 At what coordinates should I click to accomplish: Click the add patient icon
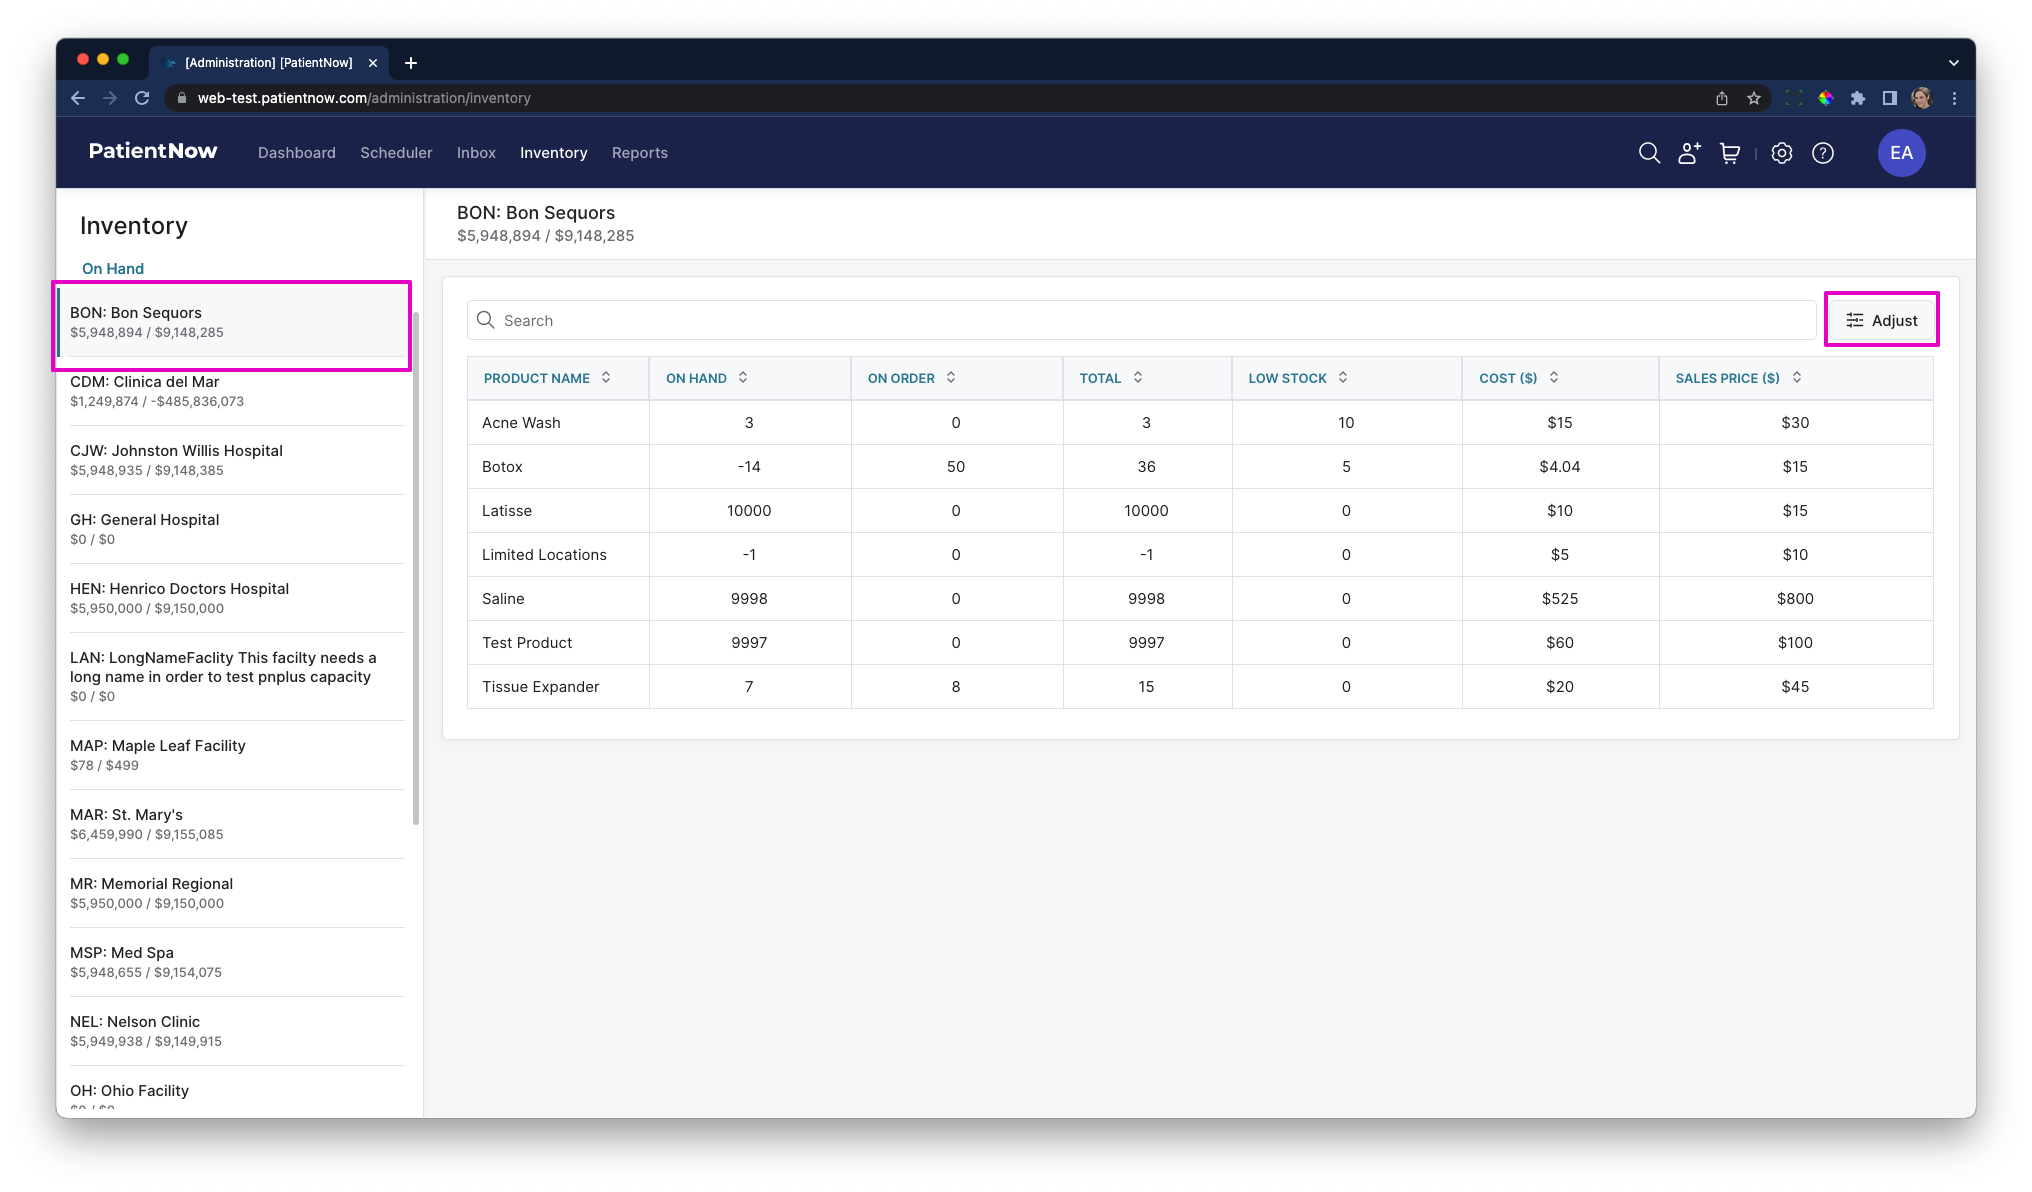point(1689,153)
